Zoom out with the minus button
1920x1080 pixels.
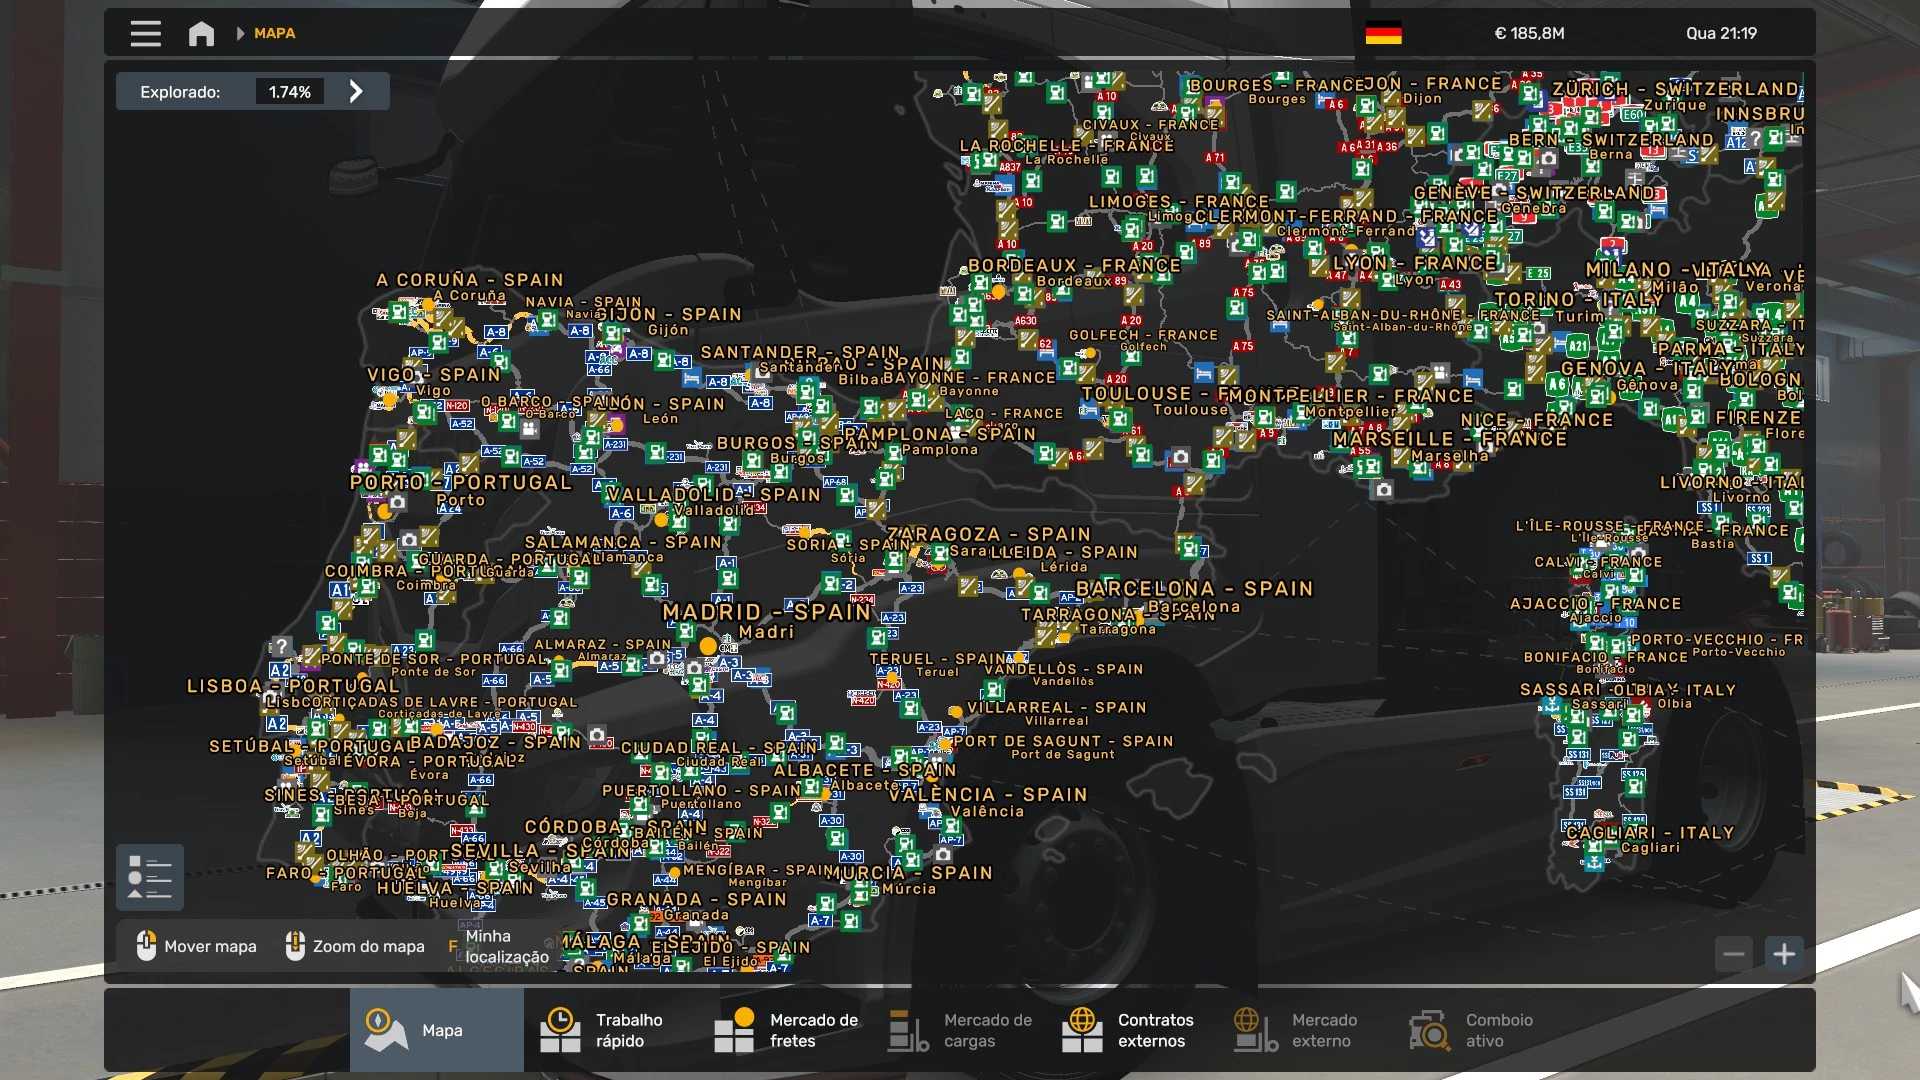1734,954
